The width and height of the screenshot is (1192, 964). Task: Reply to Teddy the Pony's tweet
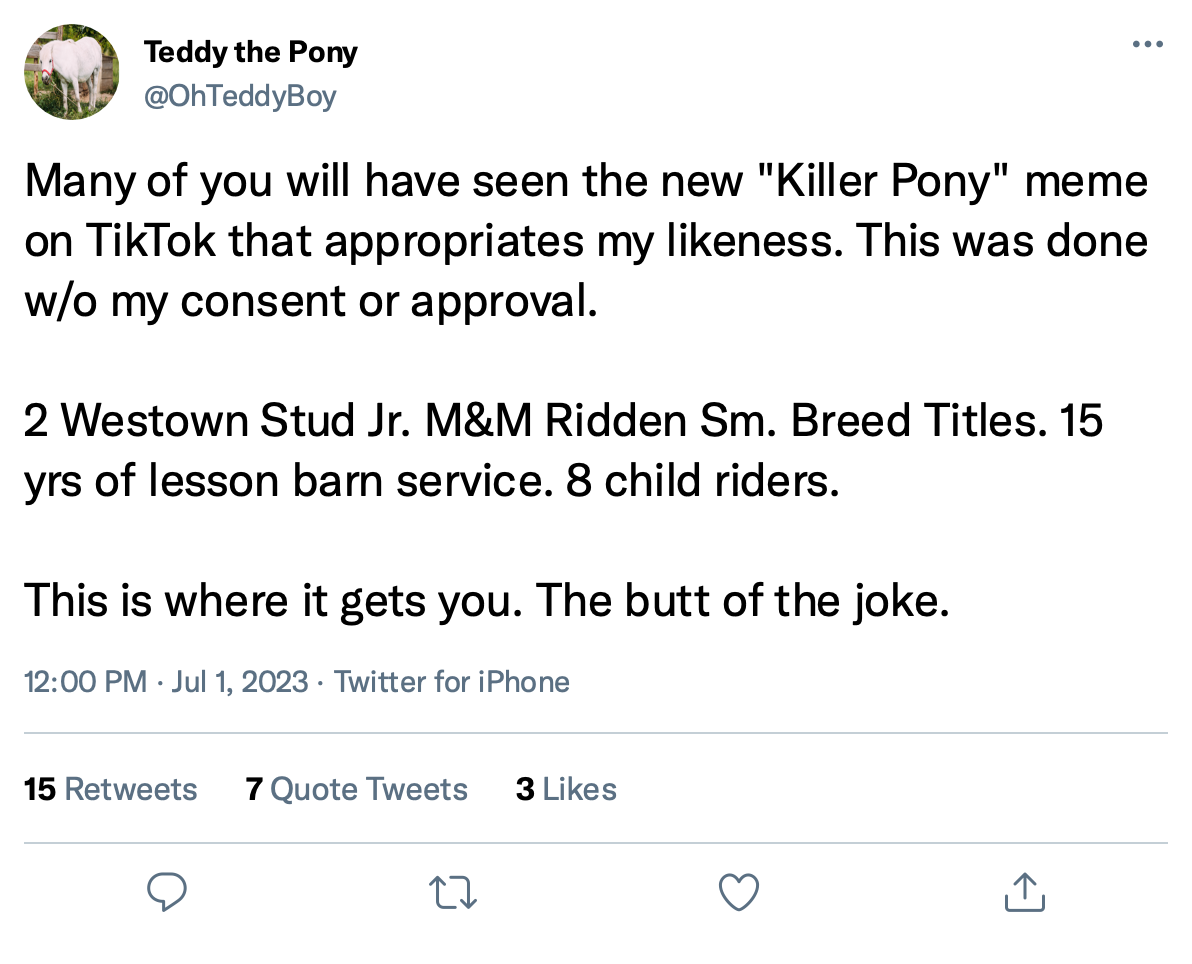coord(168,891)
